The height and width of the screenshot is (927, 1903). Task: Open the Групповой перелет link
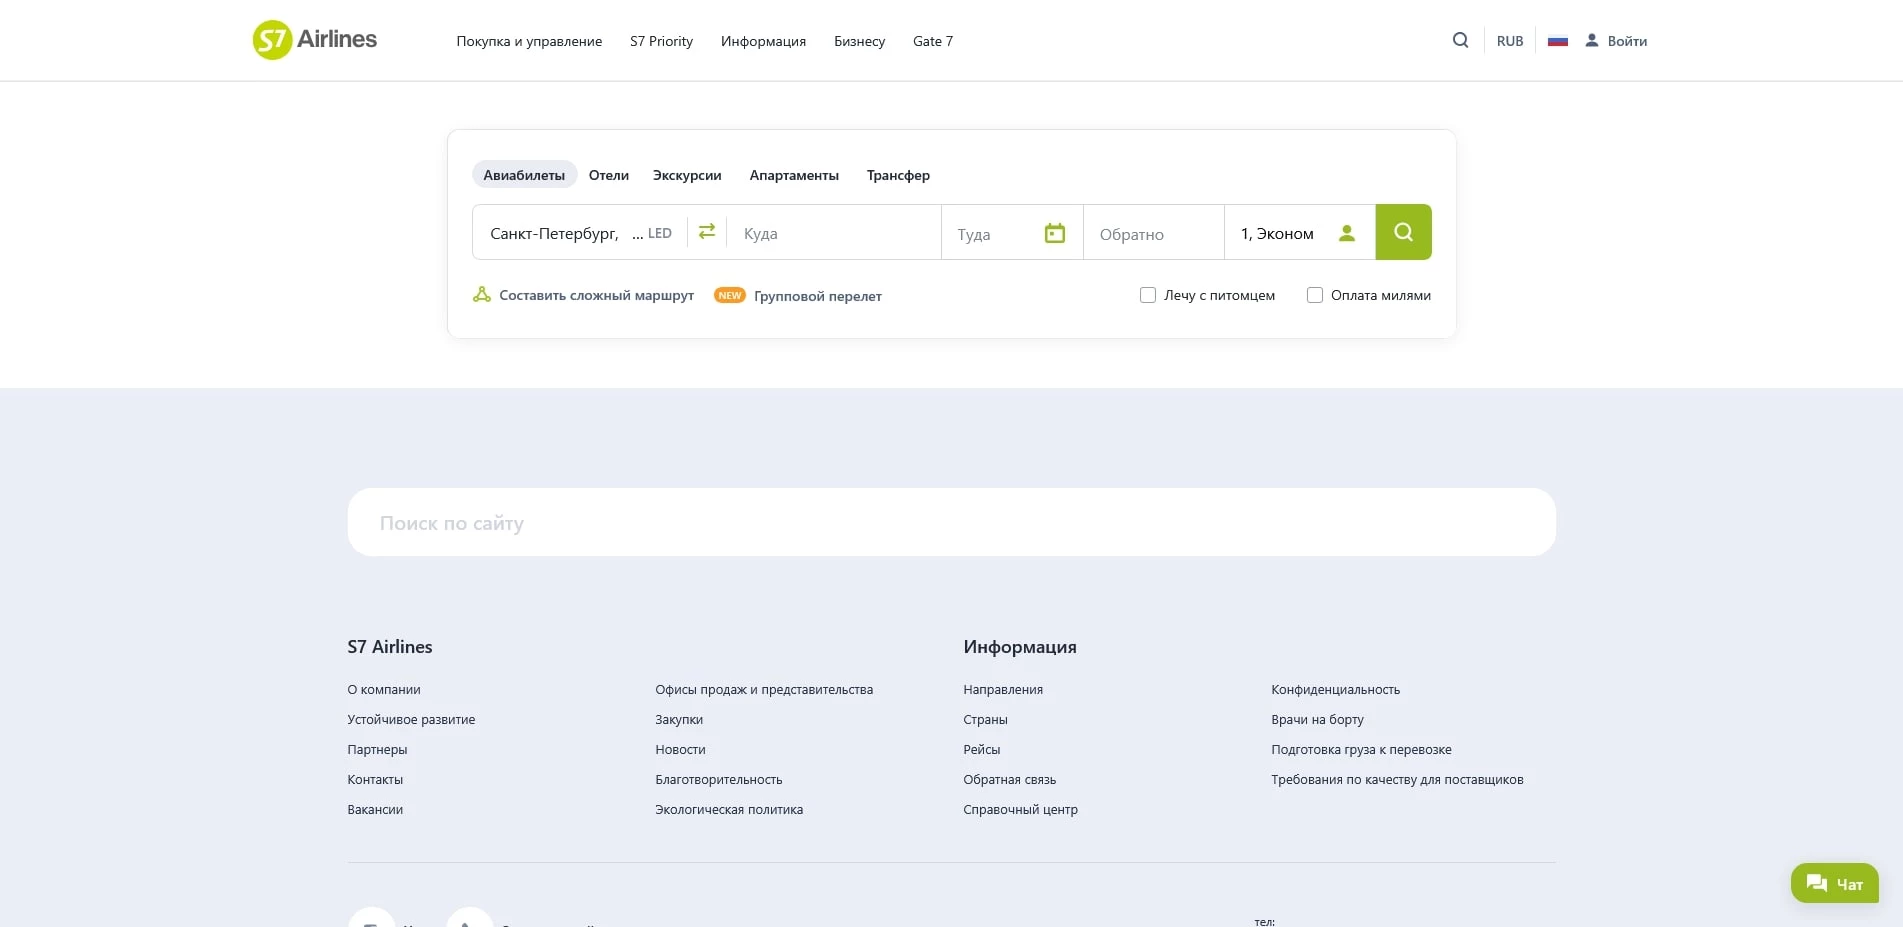(x=817, y=296)
